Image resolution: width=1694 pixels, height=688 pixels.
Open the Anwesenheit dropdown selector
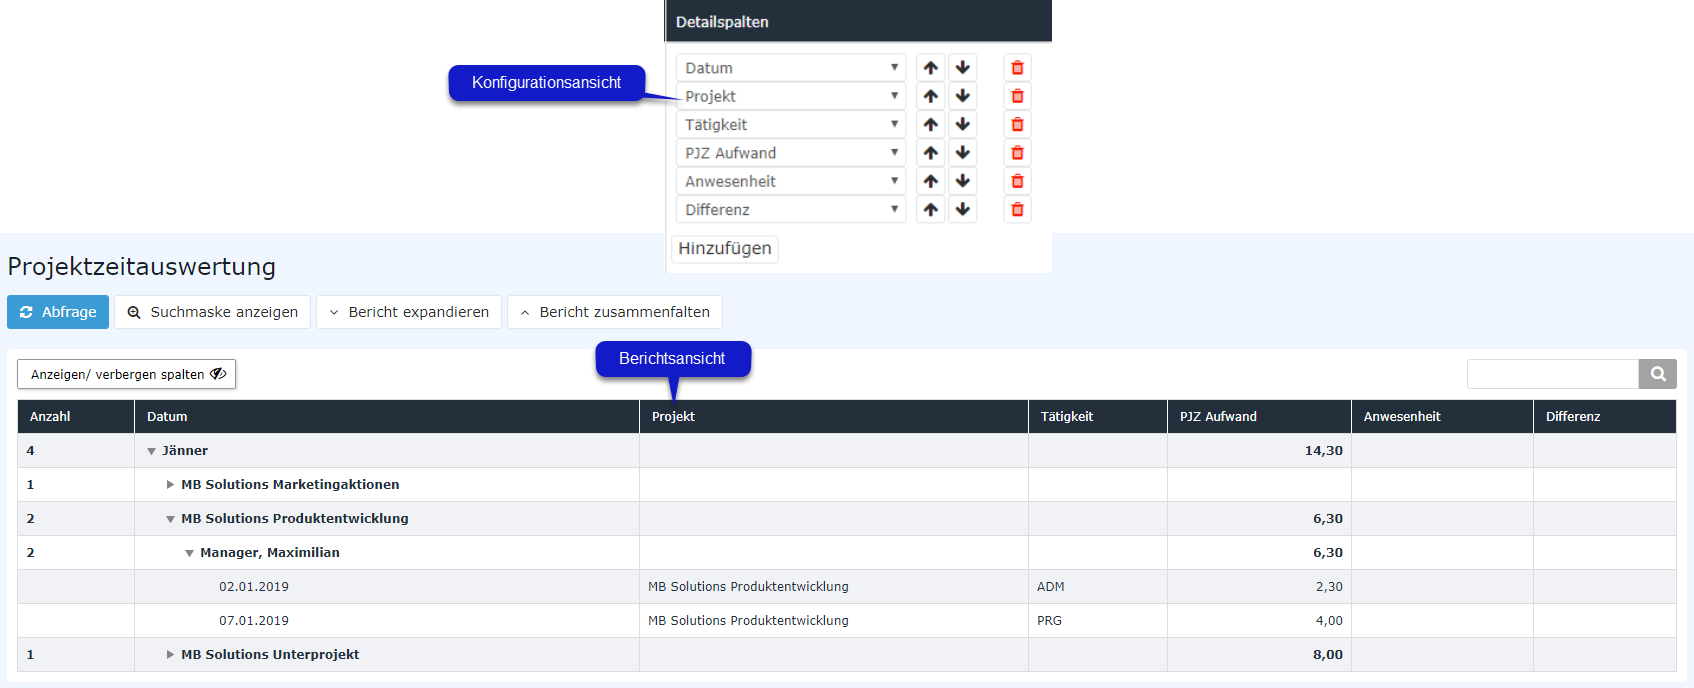(x=790, y=181)
